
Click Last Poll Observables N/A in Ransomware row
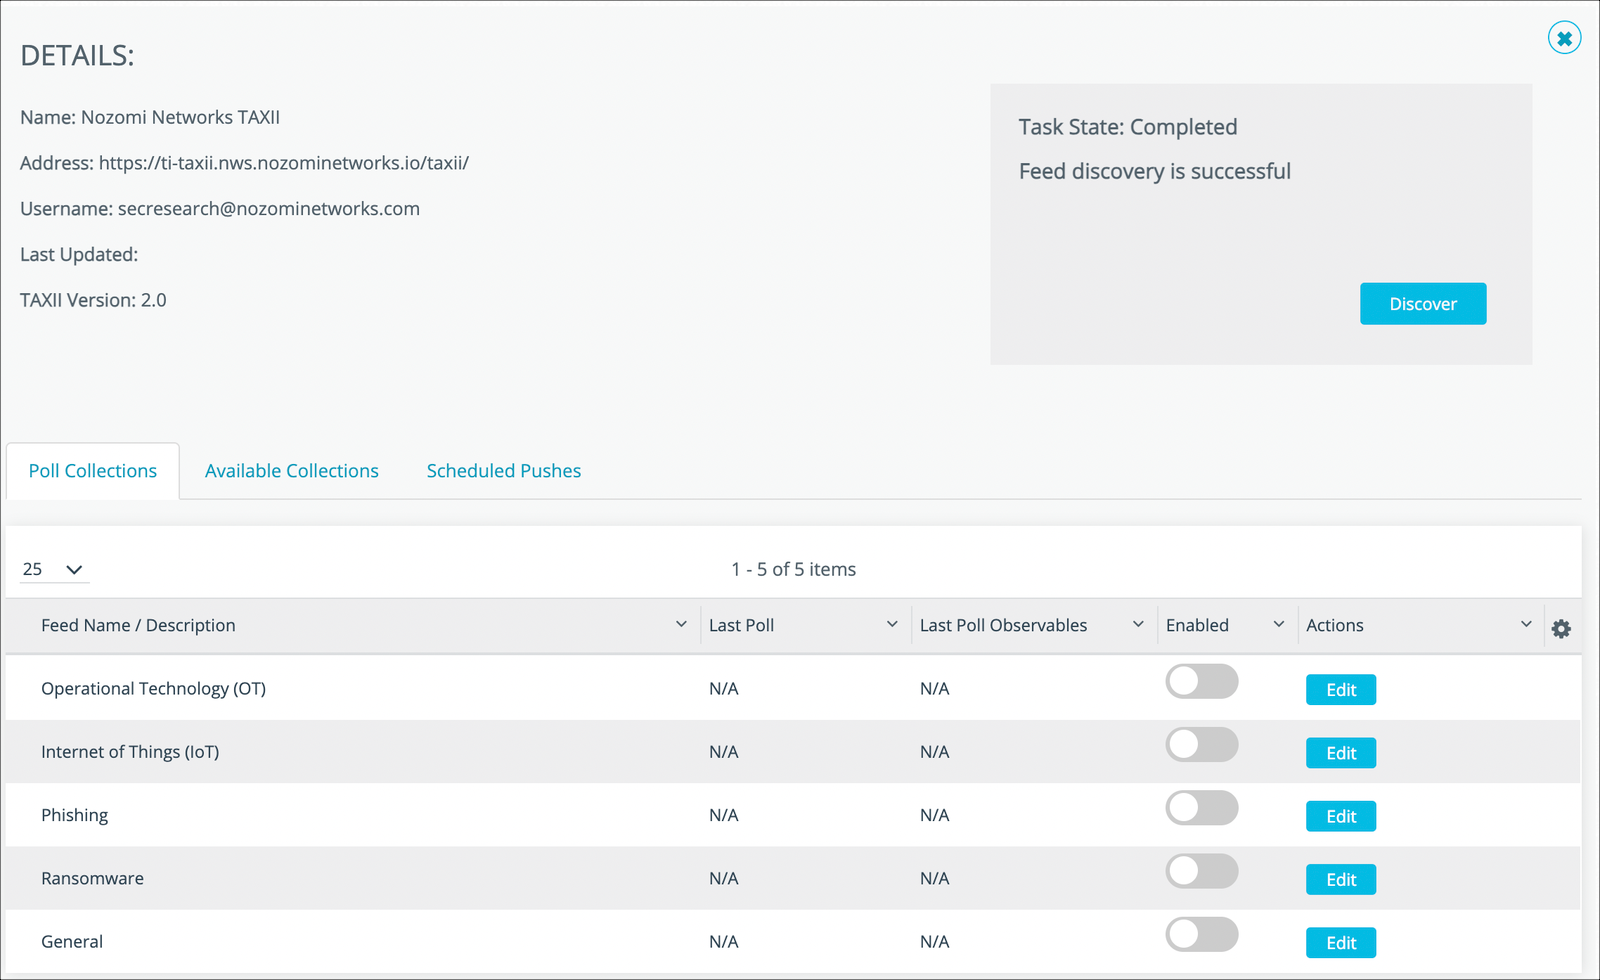click(x=935, y=878)
